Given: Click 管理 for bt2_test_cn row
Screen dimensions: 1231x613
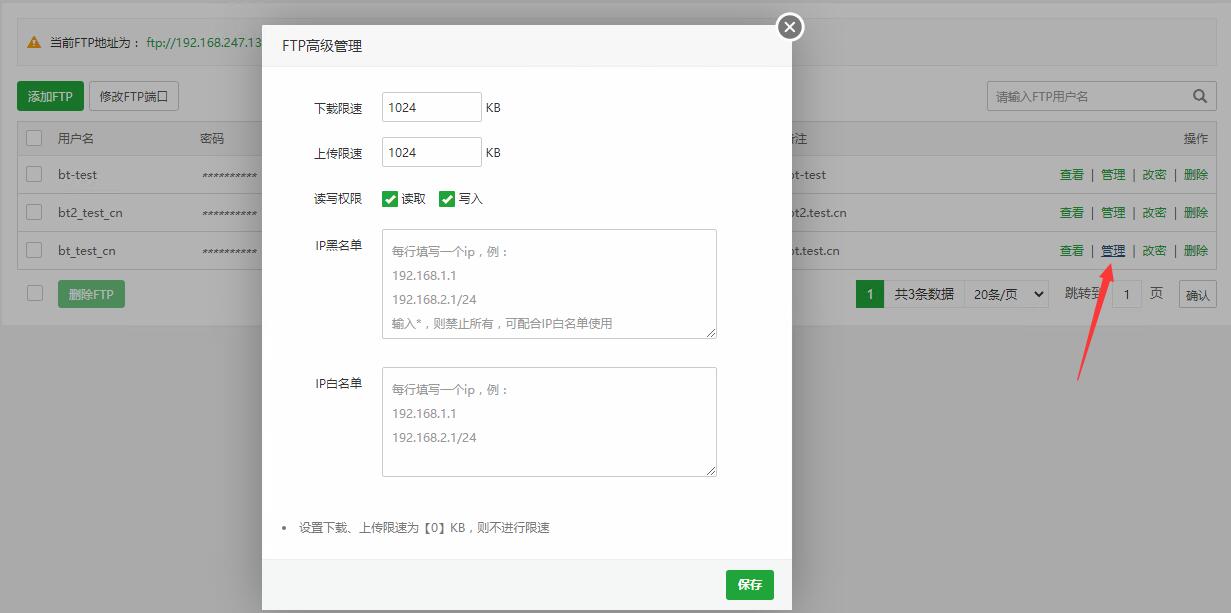Looking at the screenshot, I should click(x=1113, y=213).
